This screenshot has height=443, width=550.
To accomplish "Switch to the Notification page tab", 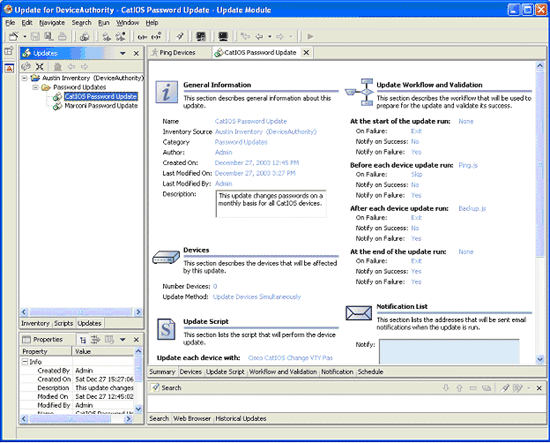I will tap(337, 372).
